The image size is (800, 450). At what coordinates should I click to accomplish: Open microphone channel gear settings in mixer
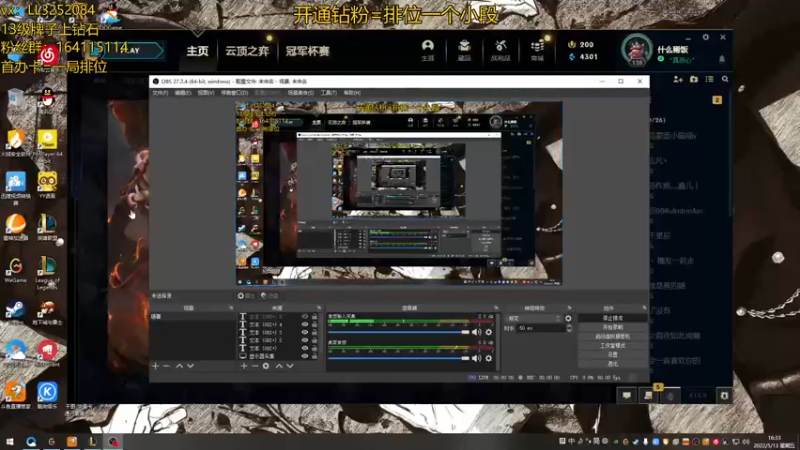tap(489, 332)
